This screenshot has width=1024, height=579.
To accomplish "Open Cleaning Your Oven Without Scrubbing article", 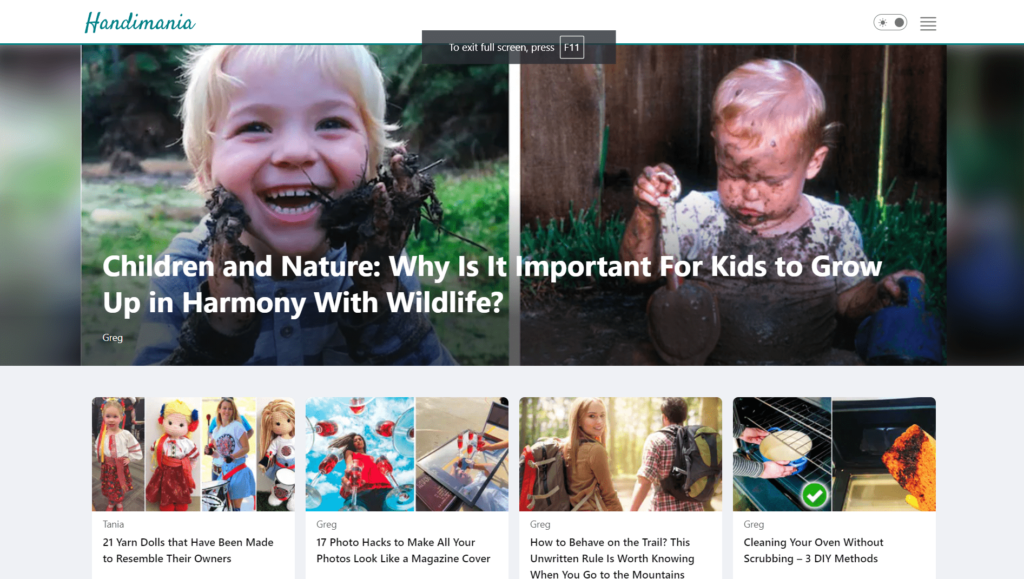I will (x=813, y=550).
